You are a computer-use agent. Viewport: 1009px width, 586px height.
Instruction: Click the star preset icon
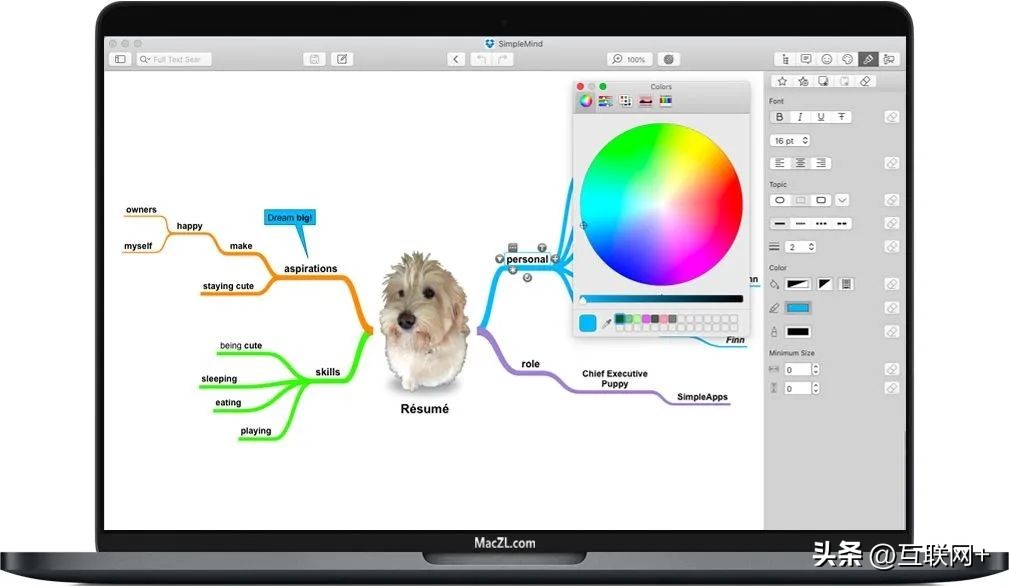click(x=782, y=81)
